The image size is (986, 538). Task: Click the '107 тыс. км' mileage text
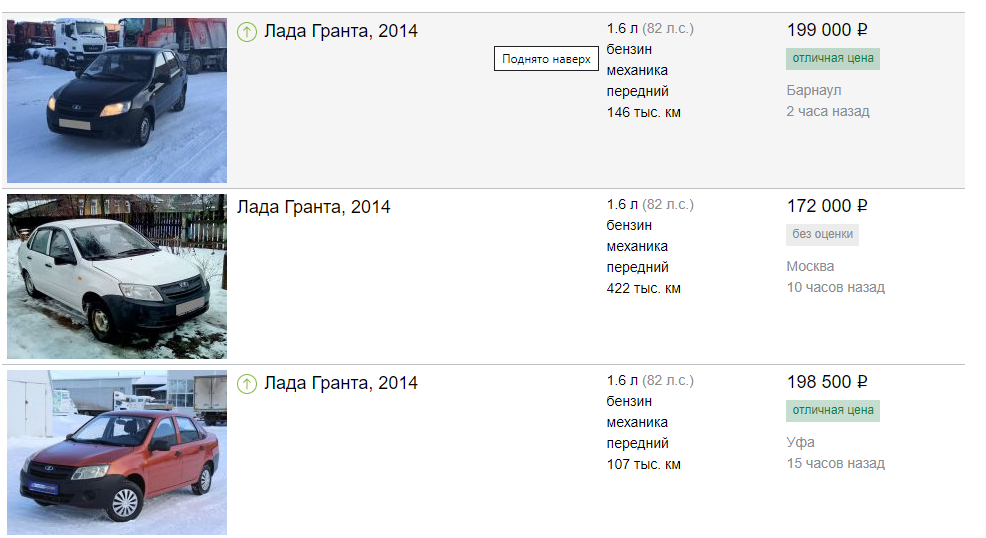[x=643, y=465]
